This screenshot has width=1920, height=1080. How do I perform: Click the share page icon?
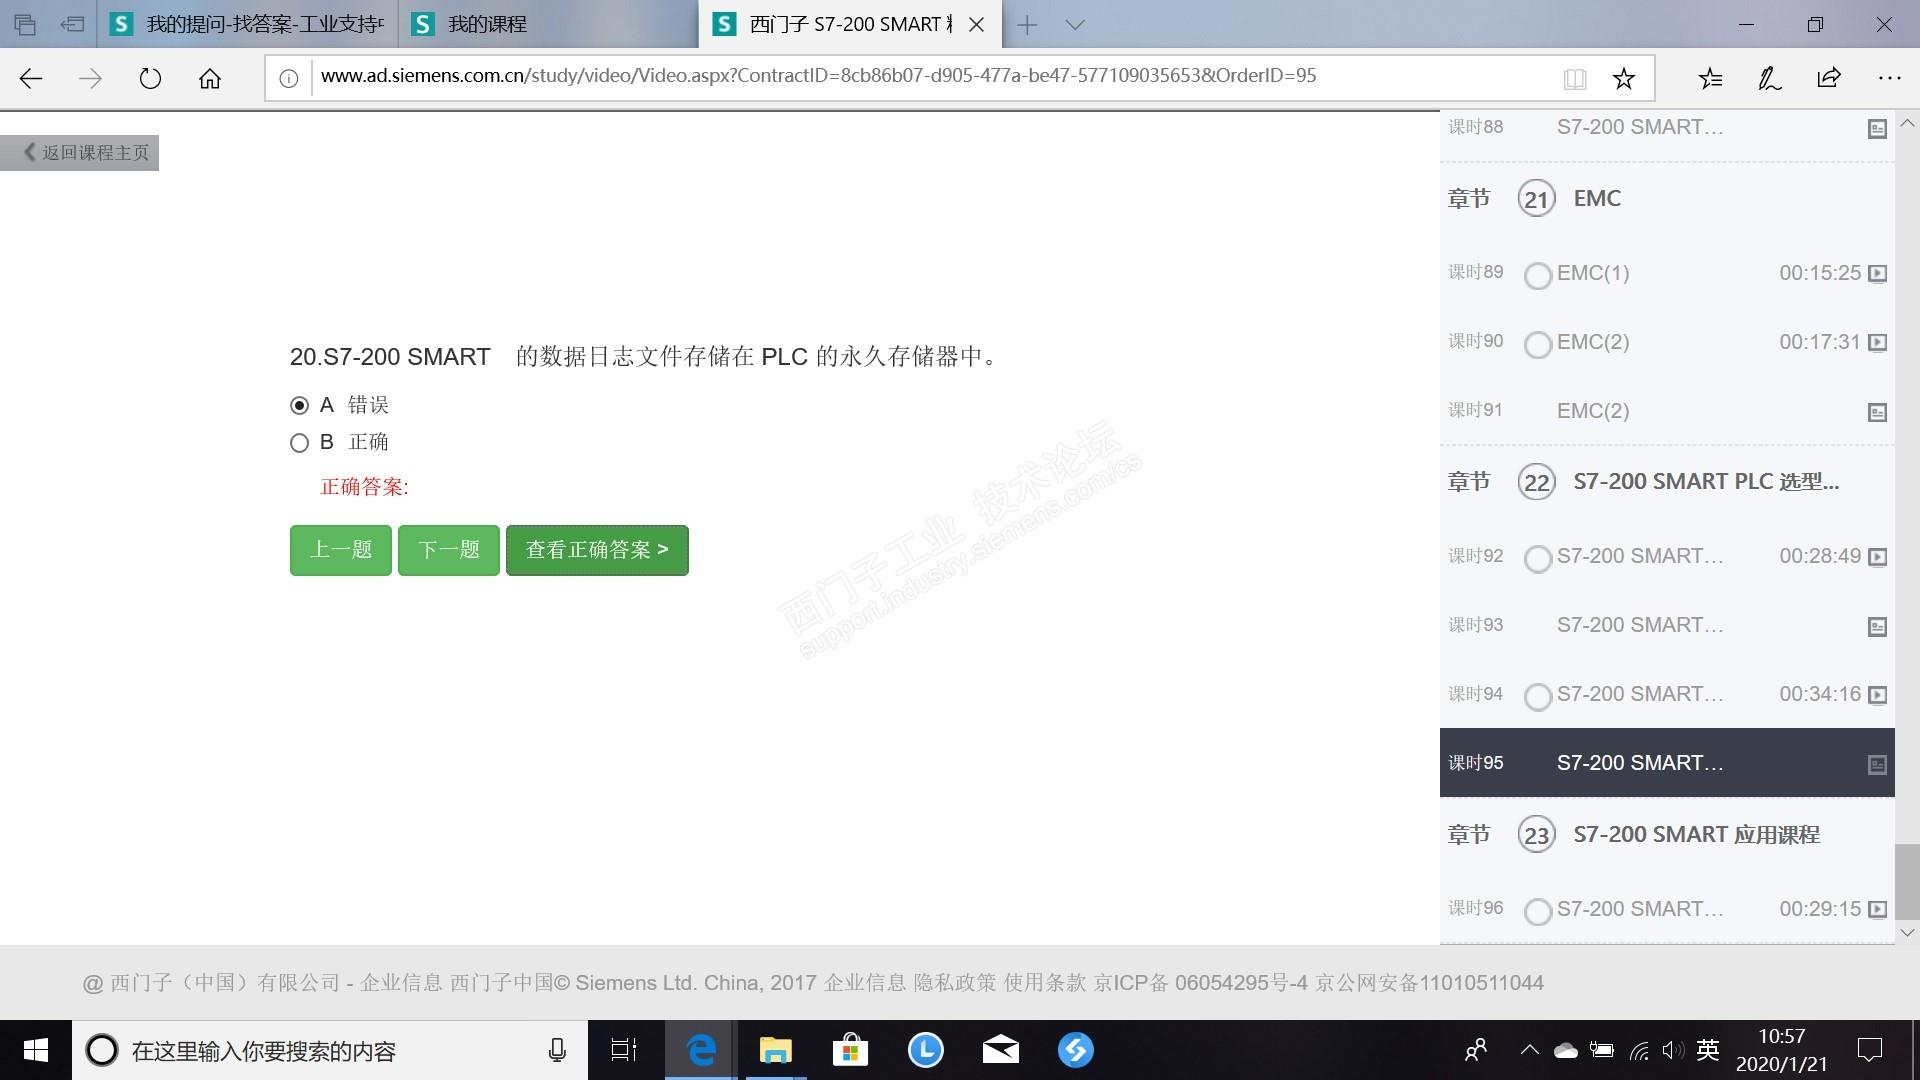(1829, 78)
